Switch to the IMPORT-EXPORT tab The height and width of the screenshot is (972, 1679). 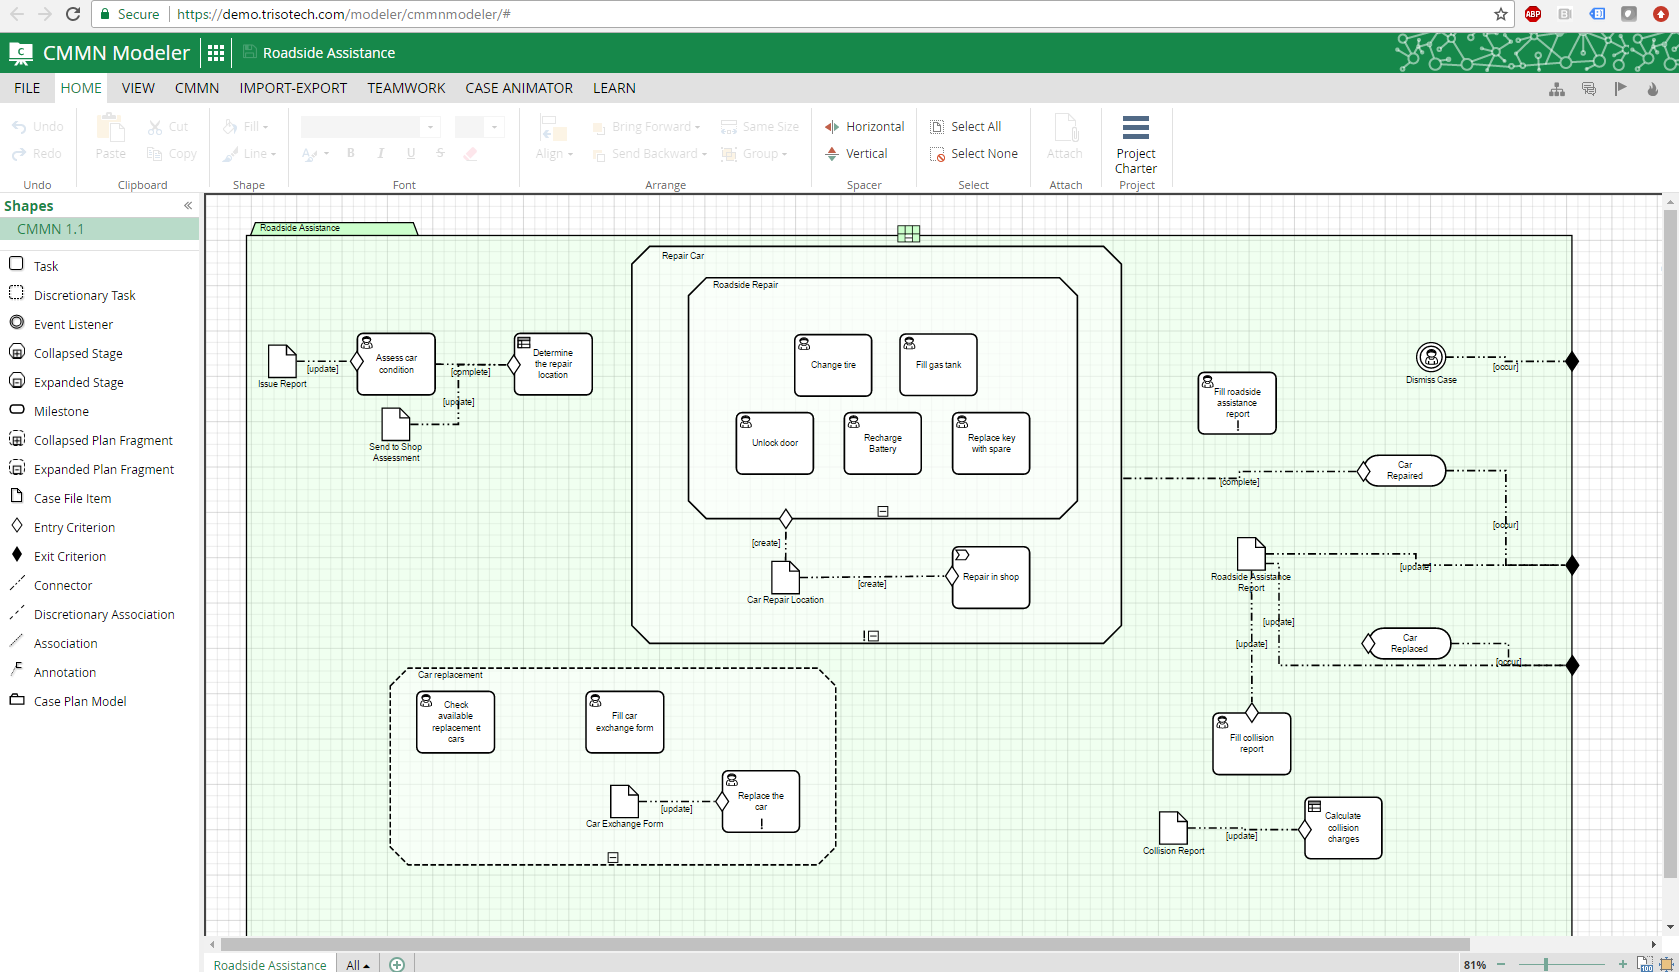[x=293, y=88]
